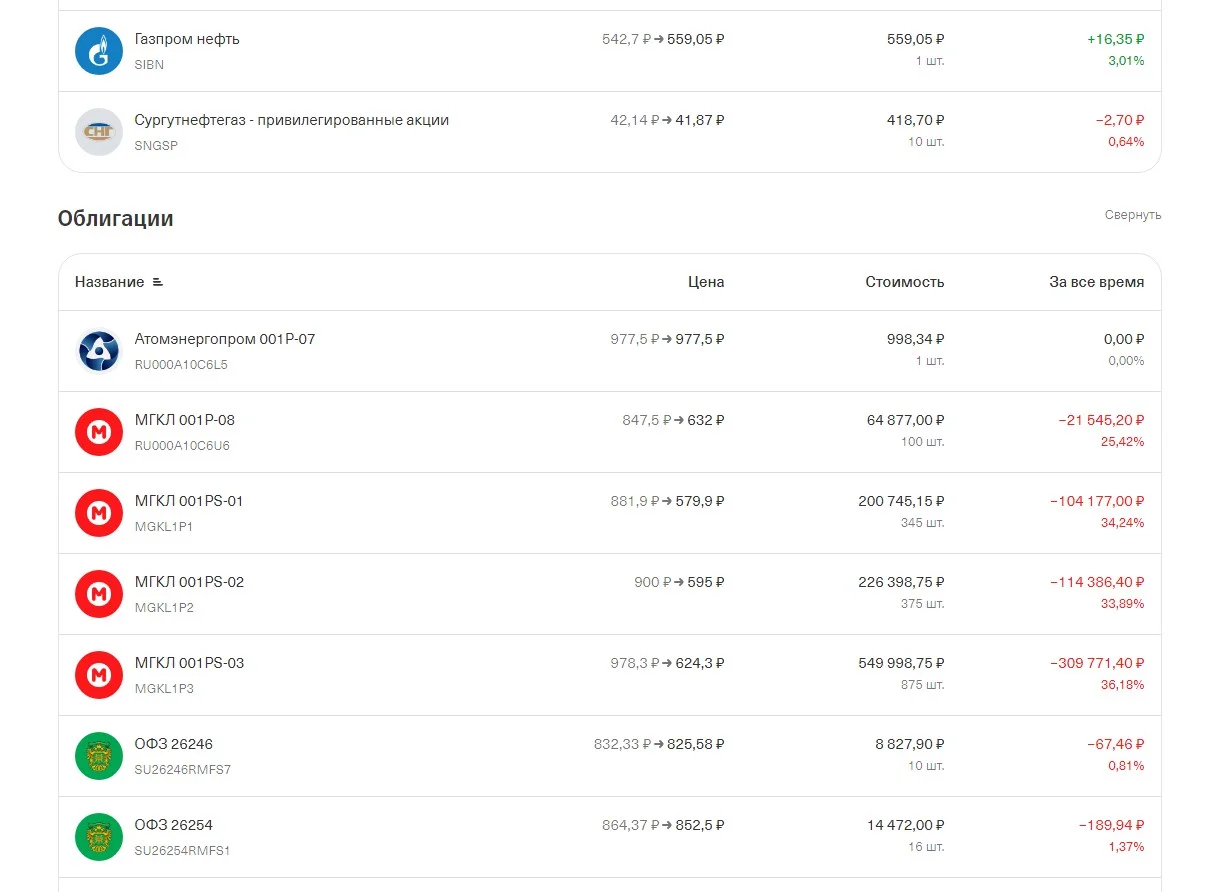Click the green ОФЗ 26254 emblem icon

coord(99,837)
